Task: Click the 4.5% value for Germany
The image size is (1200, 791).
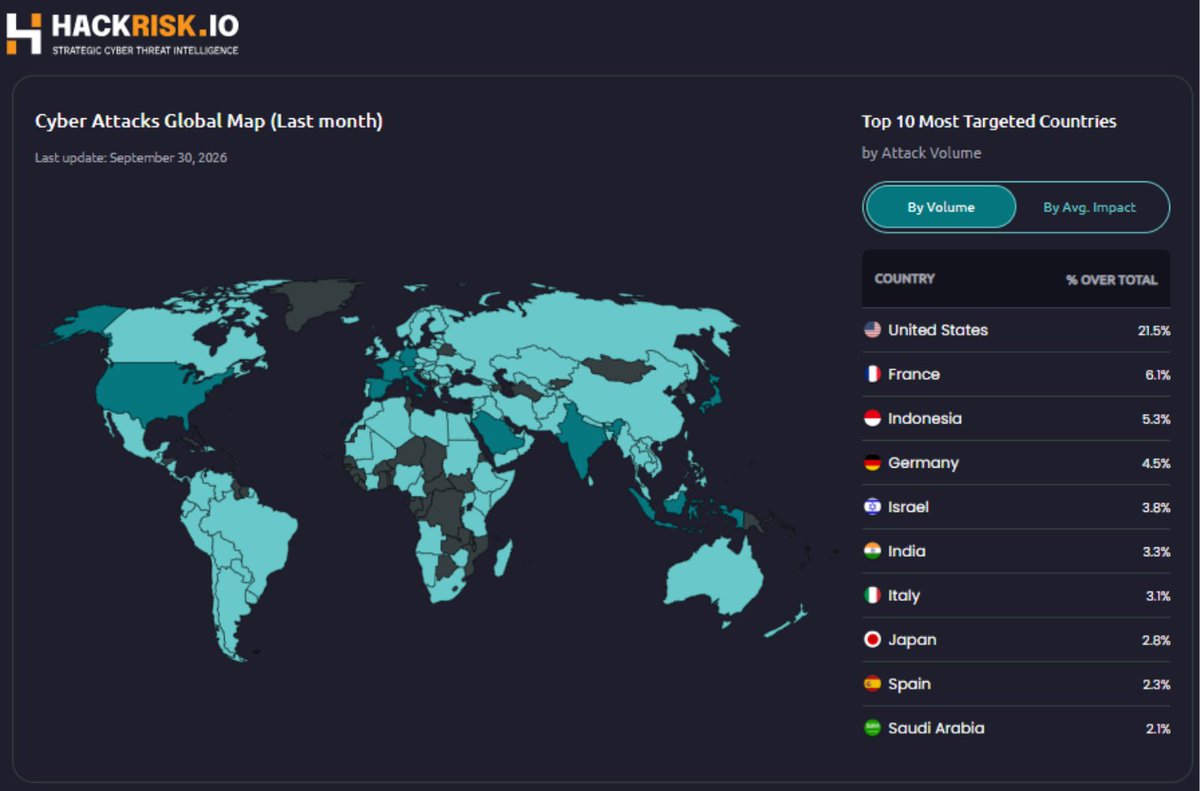Action: tap(1156, 463)
